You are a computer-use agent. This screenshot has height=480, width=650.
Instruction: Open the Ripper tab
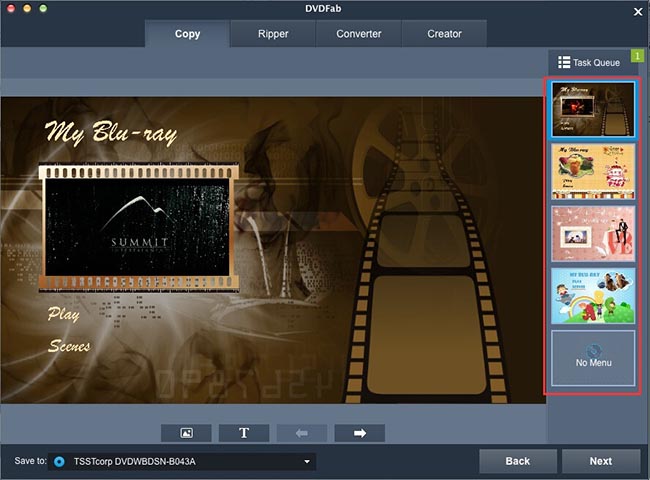[273, 34]
